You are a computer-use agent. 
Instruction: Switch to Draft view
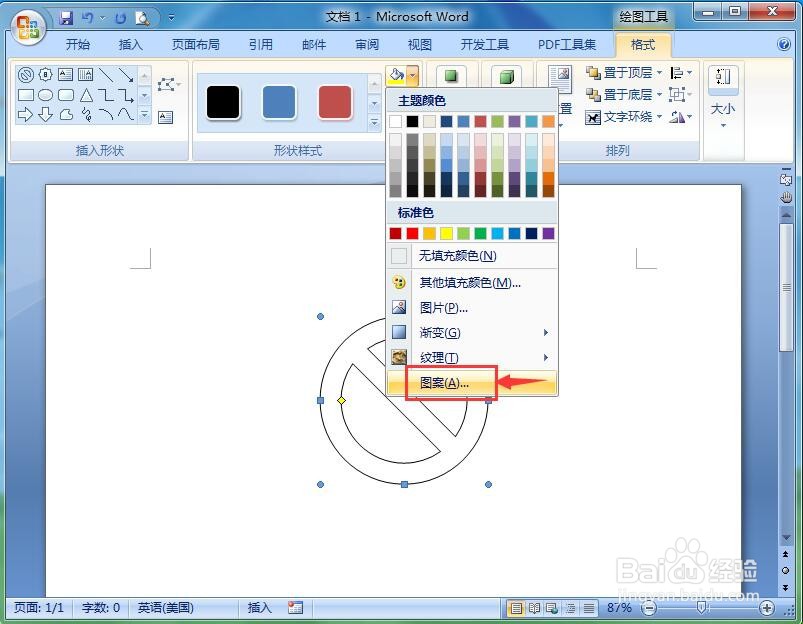click(x=589, y=608)
